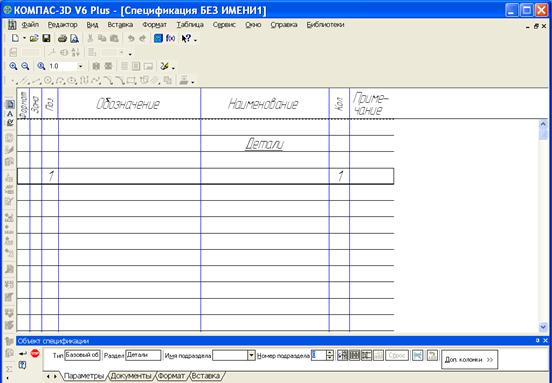552x383 pixels.
Task: Click the document icon before Доп. колонки
Action: [432, 356]
